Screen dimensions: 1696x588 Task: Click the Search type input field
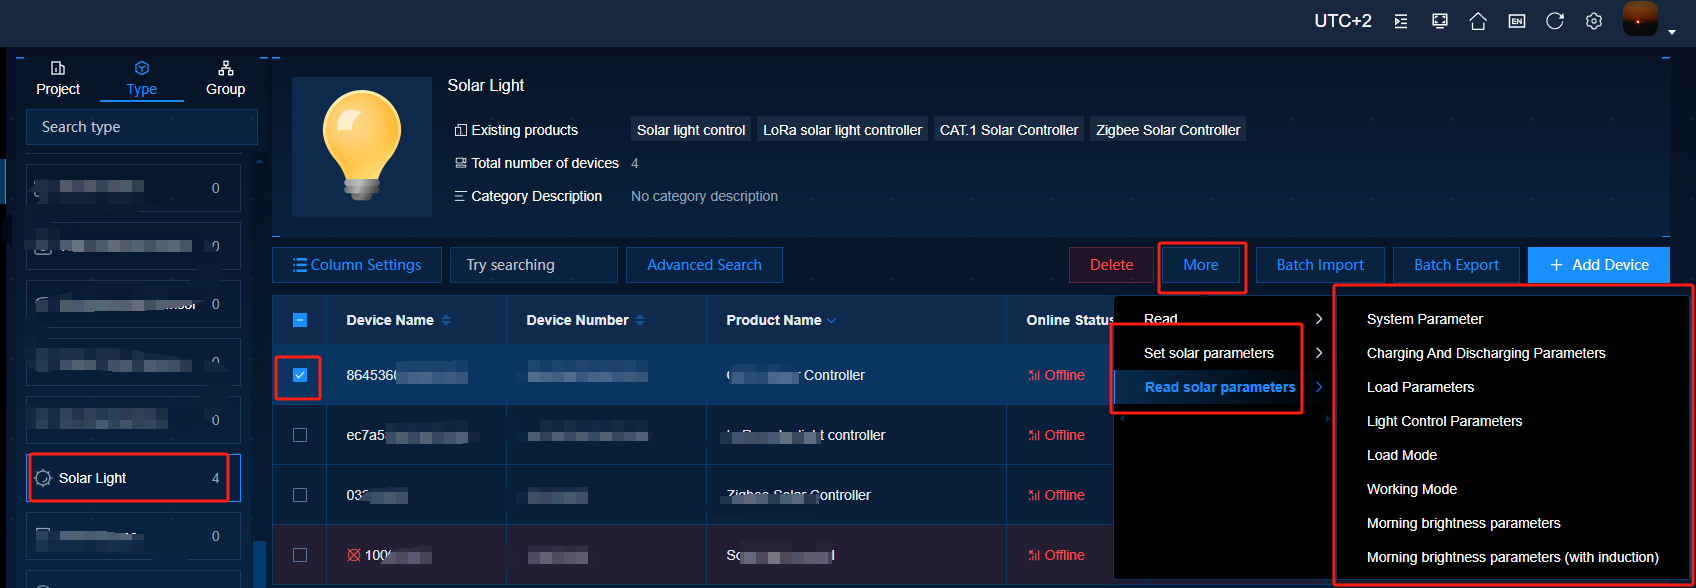(142, 127)
